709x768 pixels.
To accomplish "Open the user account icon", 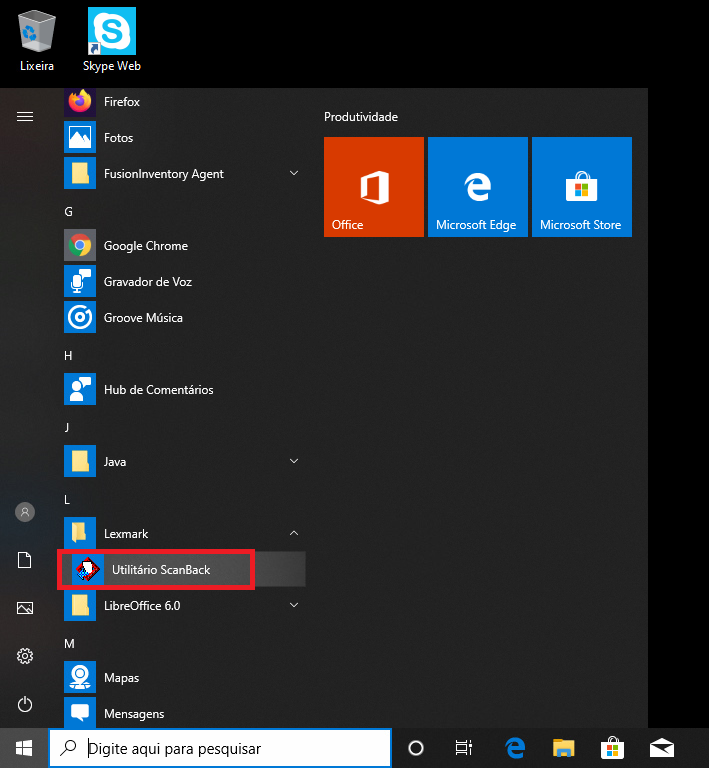I will point(25,512).
